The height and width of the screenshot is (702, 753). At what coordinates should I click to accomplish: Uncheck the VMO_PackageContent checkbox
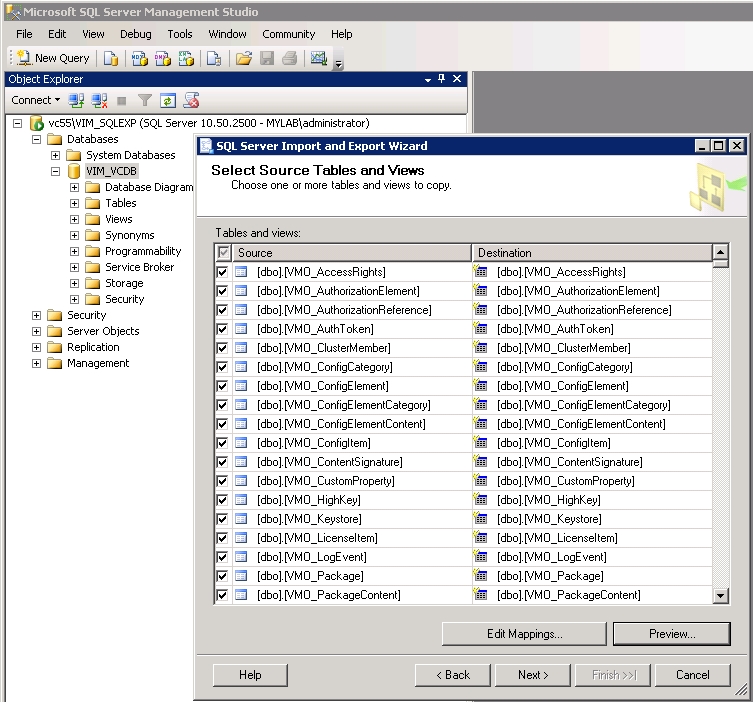click(222, 595)
